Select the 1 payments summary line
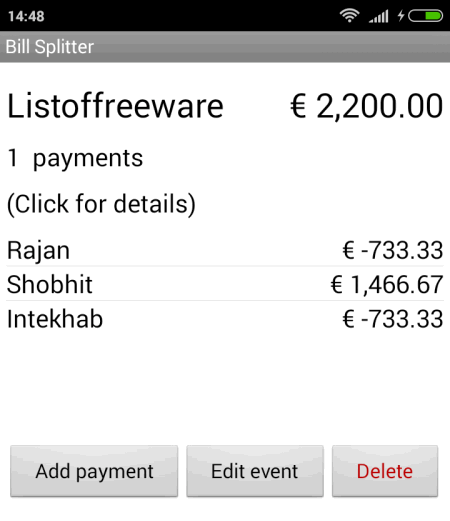 point(75,158)
